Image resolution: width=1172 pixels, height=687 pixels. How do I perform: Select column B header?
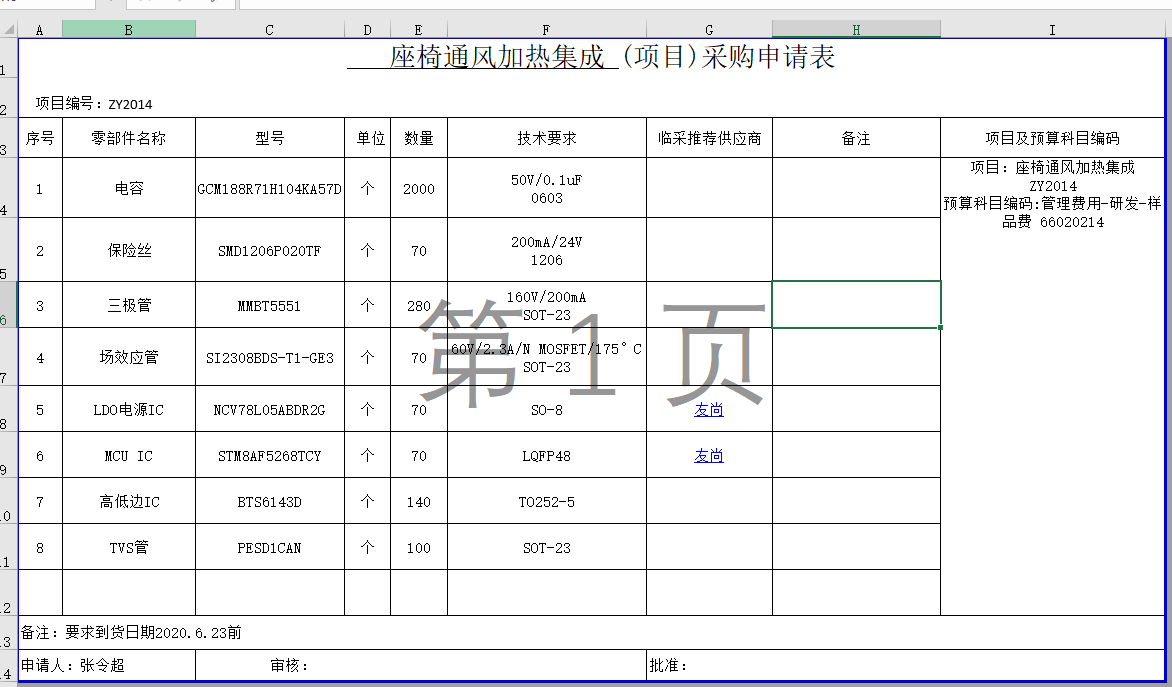(129, 30)
